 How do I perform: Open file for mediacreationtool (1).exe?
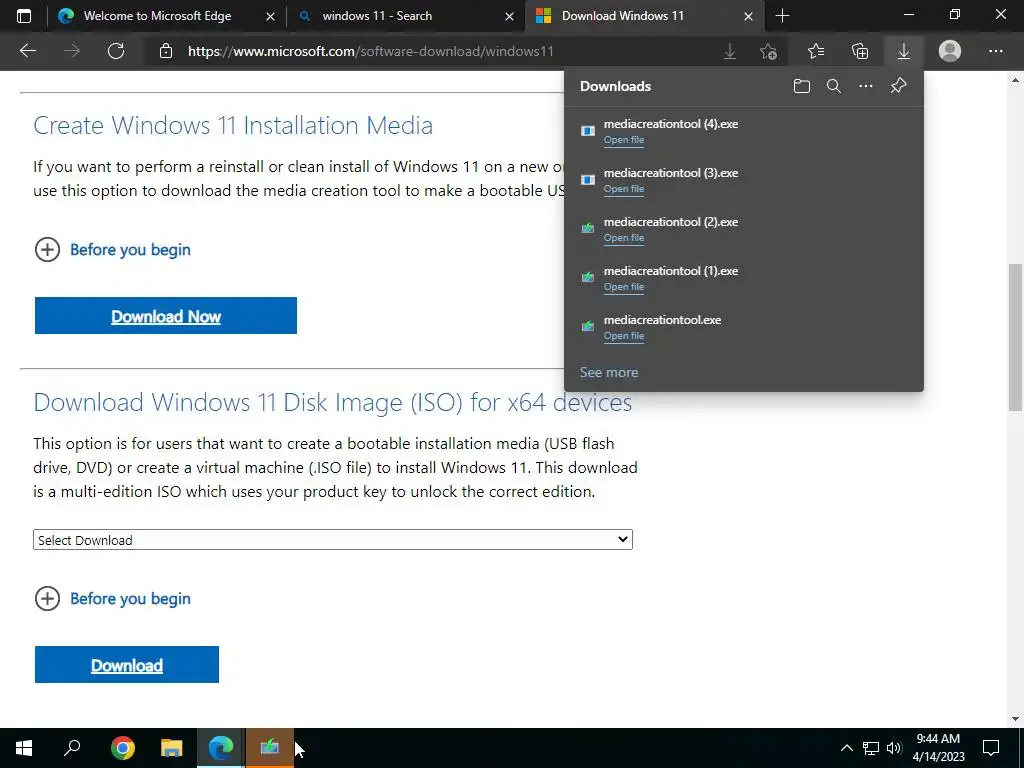624,287
